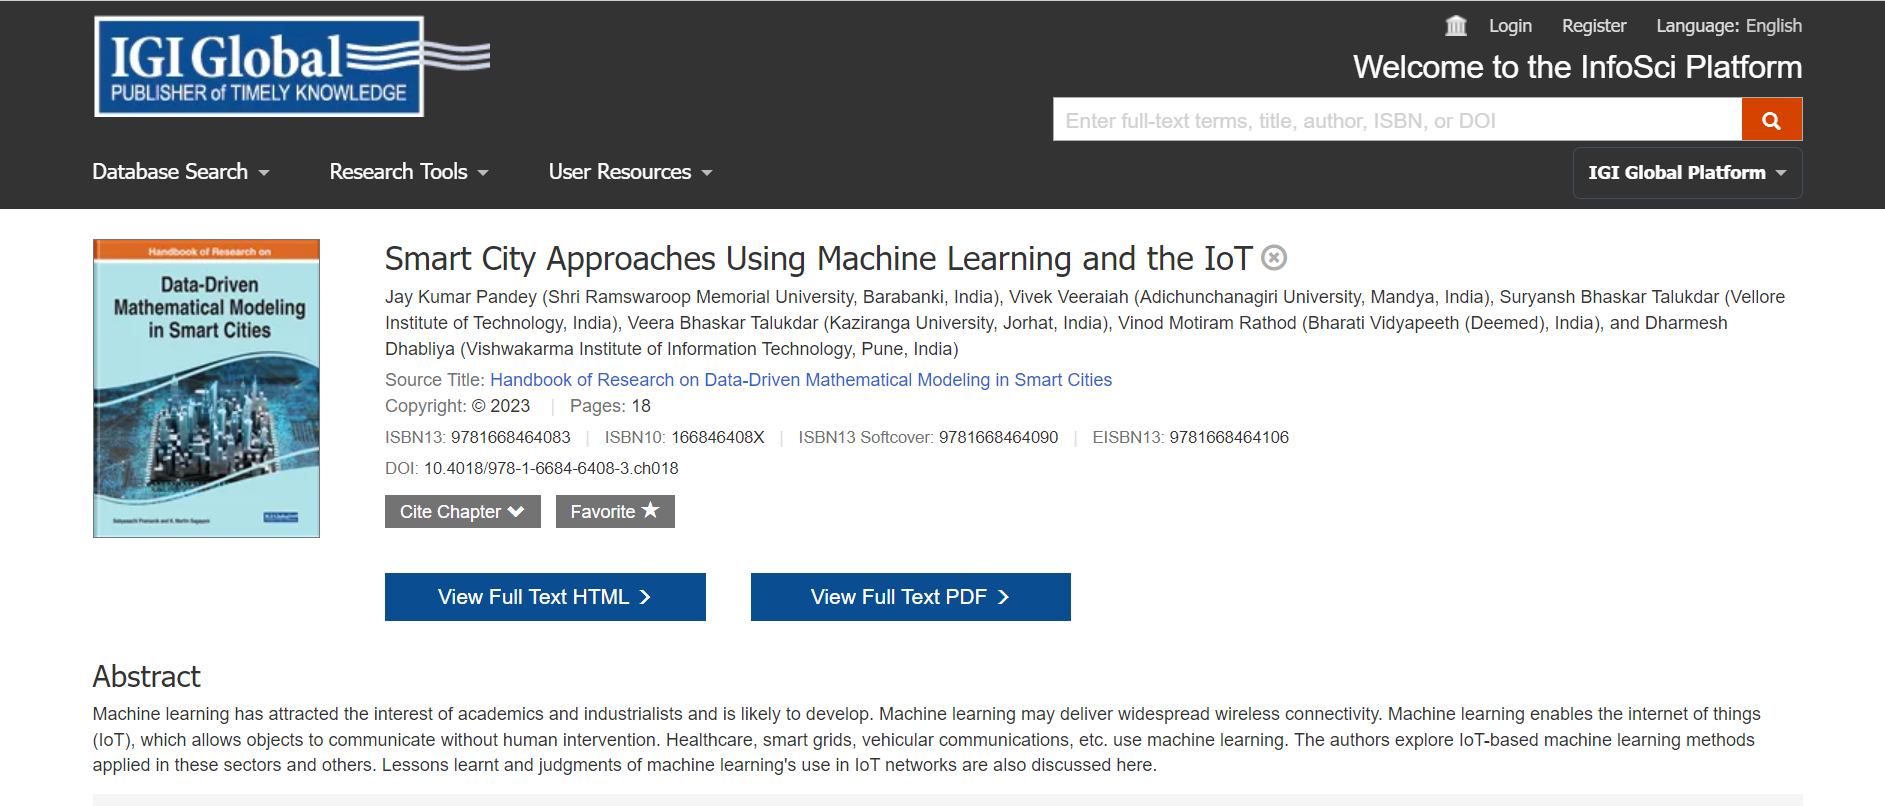Click the chevron on View Full Text PDF
Screen dimensions: 1885x806
tap(1003, 597)
